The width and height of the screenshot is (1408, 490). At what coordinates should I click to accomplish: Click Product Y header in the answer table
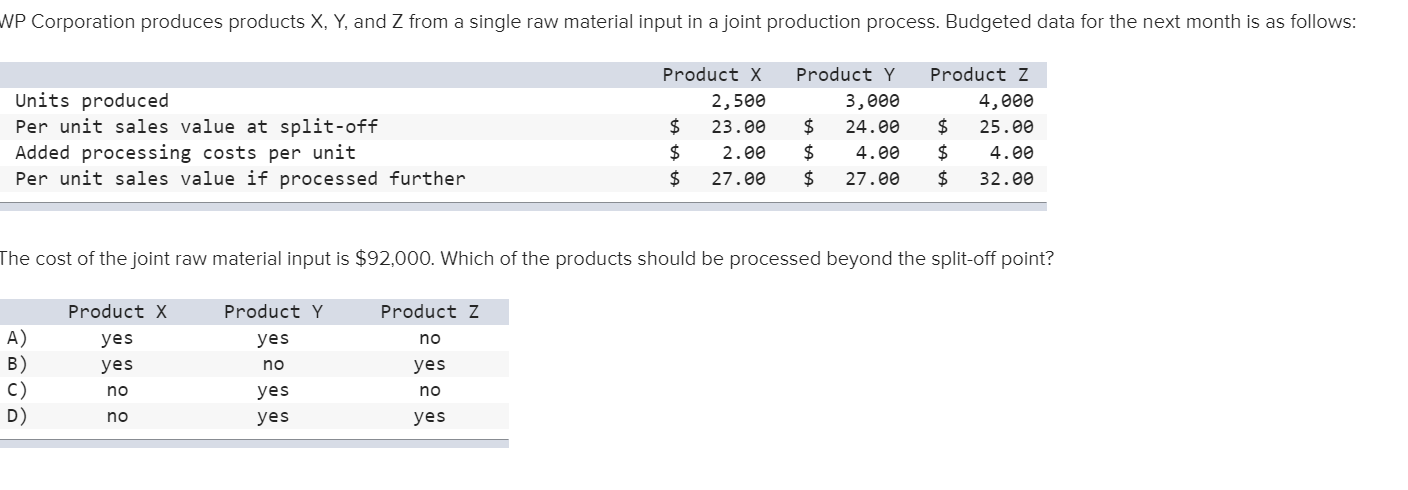(273, 312)
